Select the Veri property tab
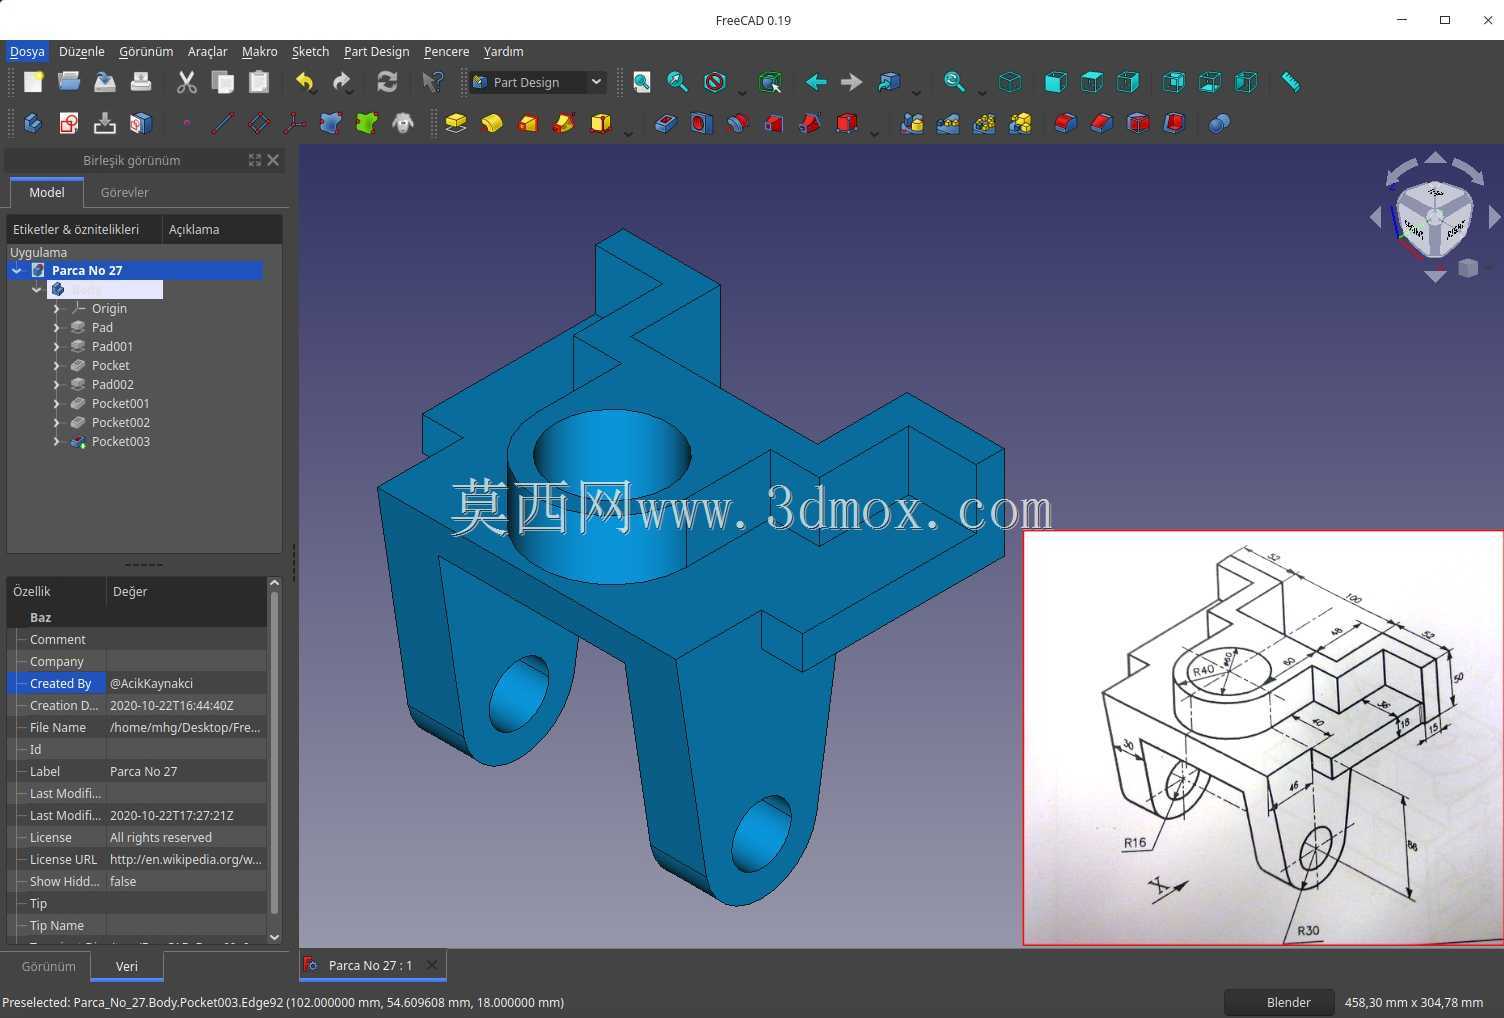Screen dimensions: 1504x1018 pos(127,966)
